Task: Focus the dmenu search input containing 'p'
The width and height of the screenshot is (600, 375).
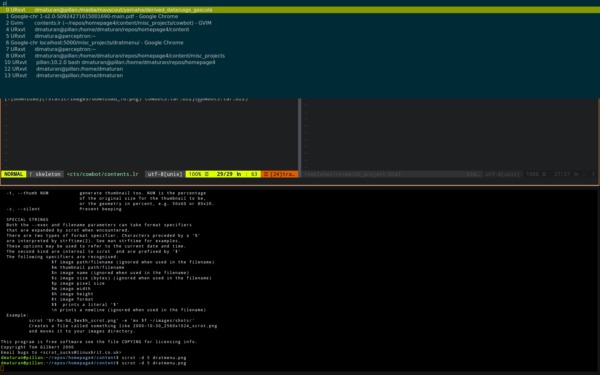Action: 300,3
